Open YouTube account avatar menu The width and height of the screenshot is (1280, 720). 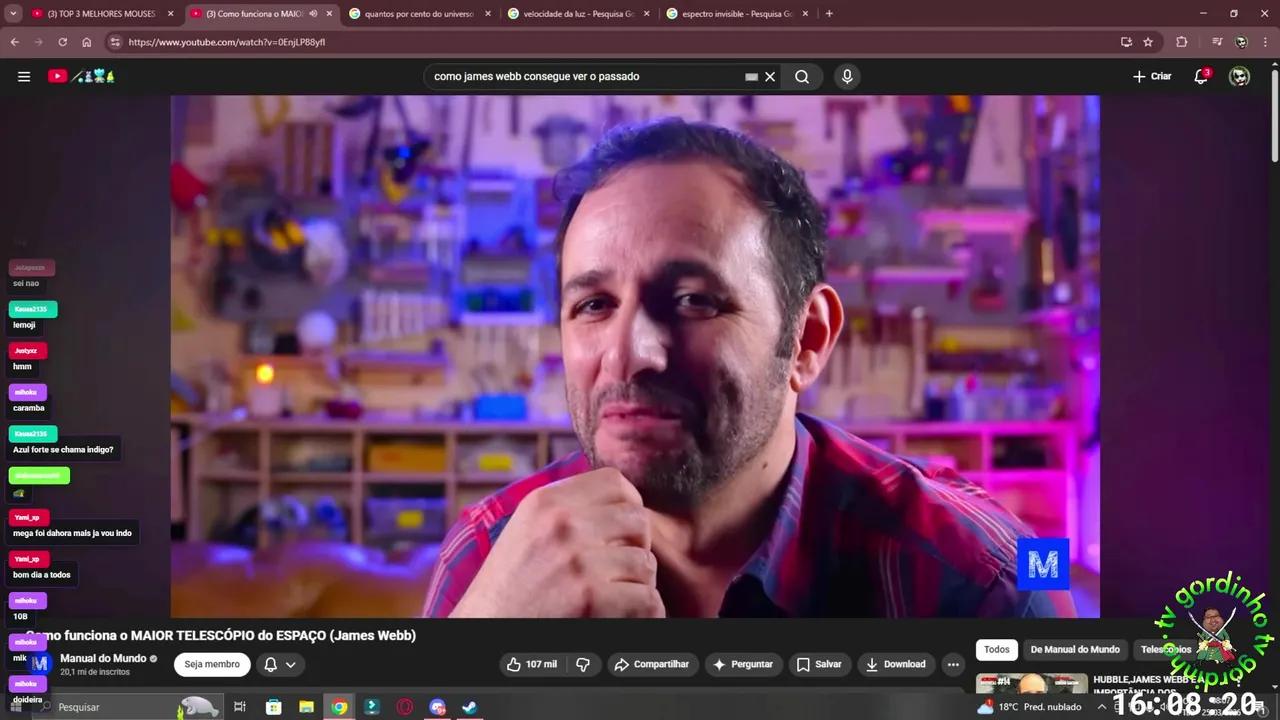pos(1240,76)
